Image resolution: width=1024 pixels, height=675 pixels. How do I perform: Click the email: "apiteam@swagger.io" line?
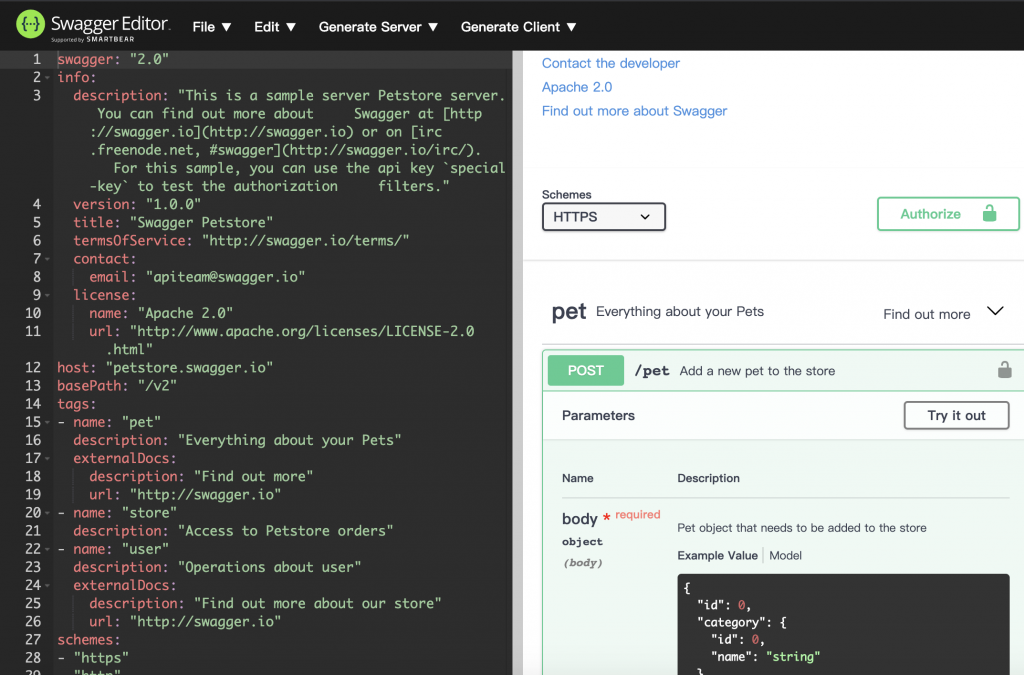click(x=197, y=277)
